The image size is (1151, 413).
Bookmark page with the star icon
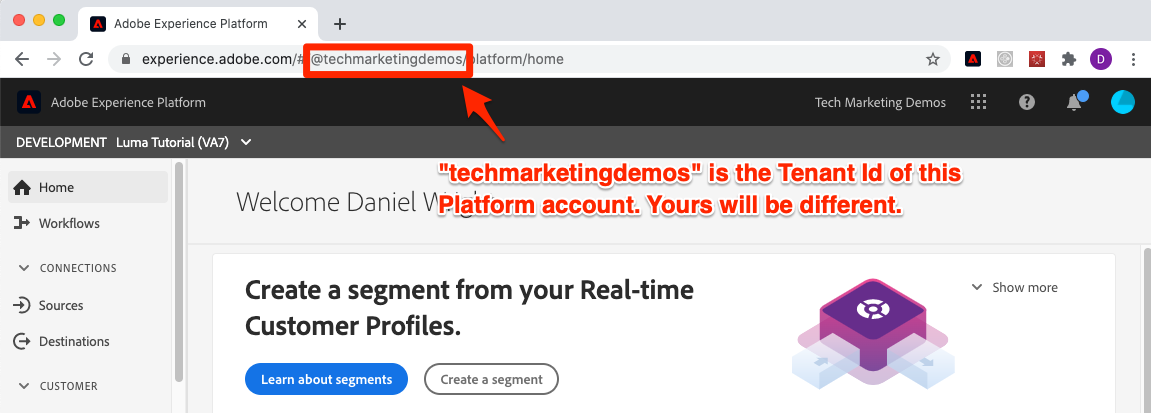[933, 59]
